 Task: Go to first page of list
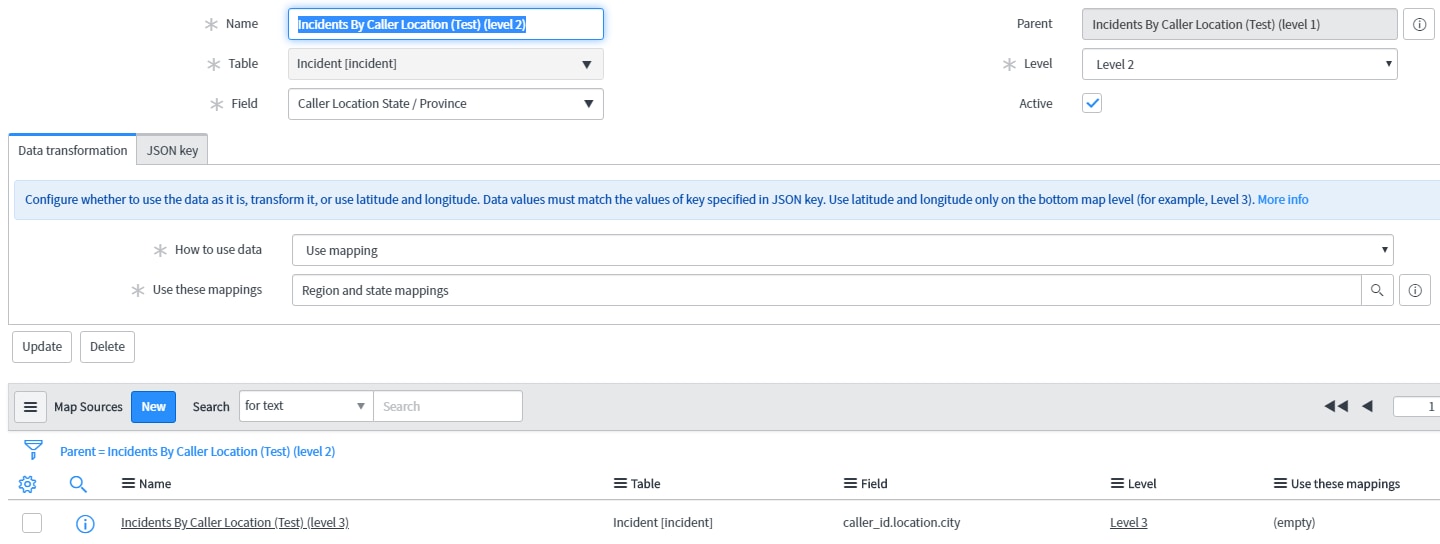pos(1335,406)
